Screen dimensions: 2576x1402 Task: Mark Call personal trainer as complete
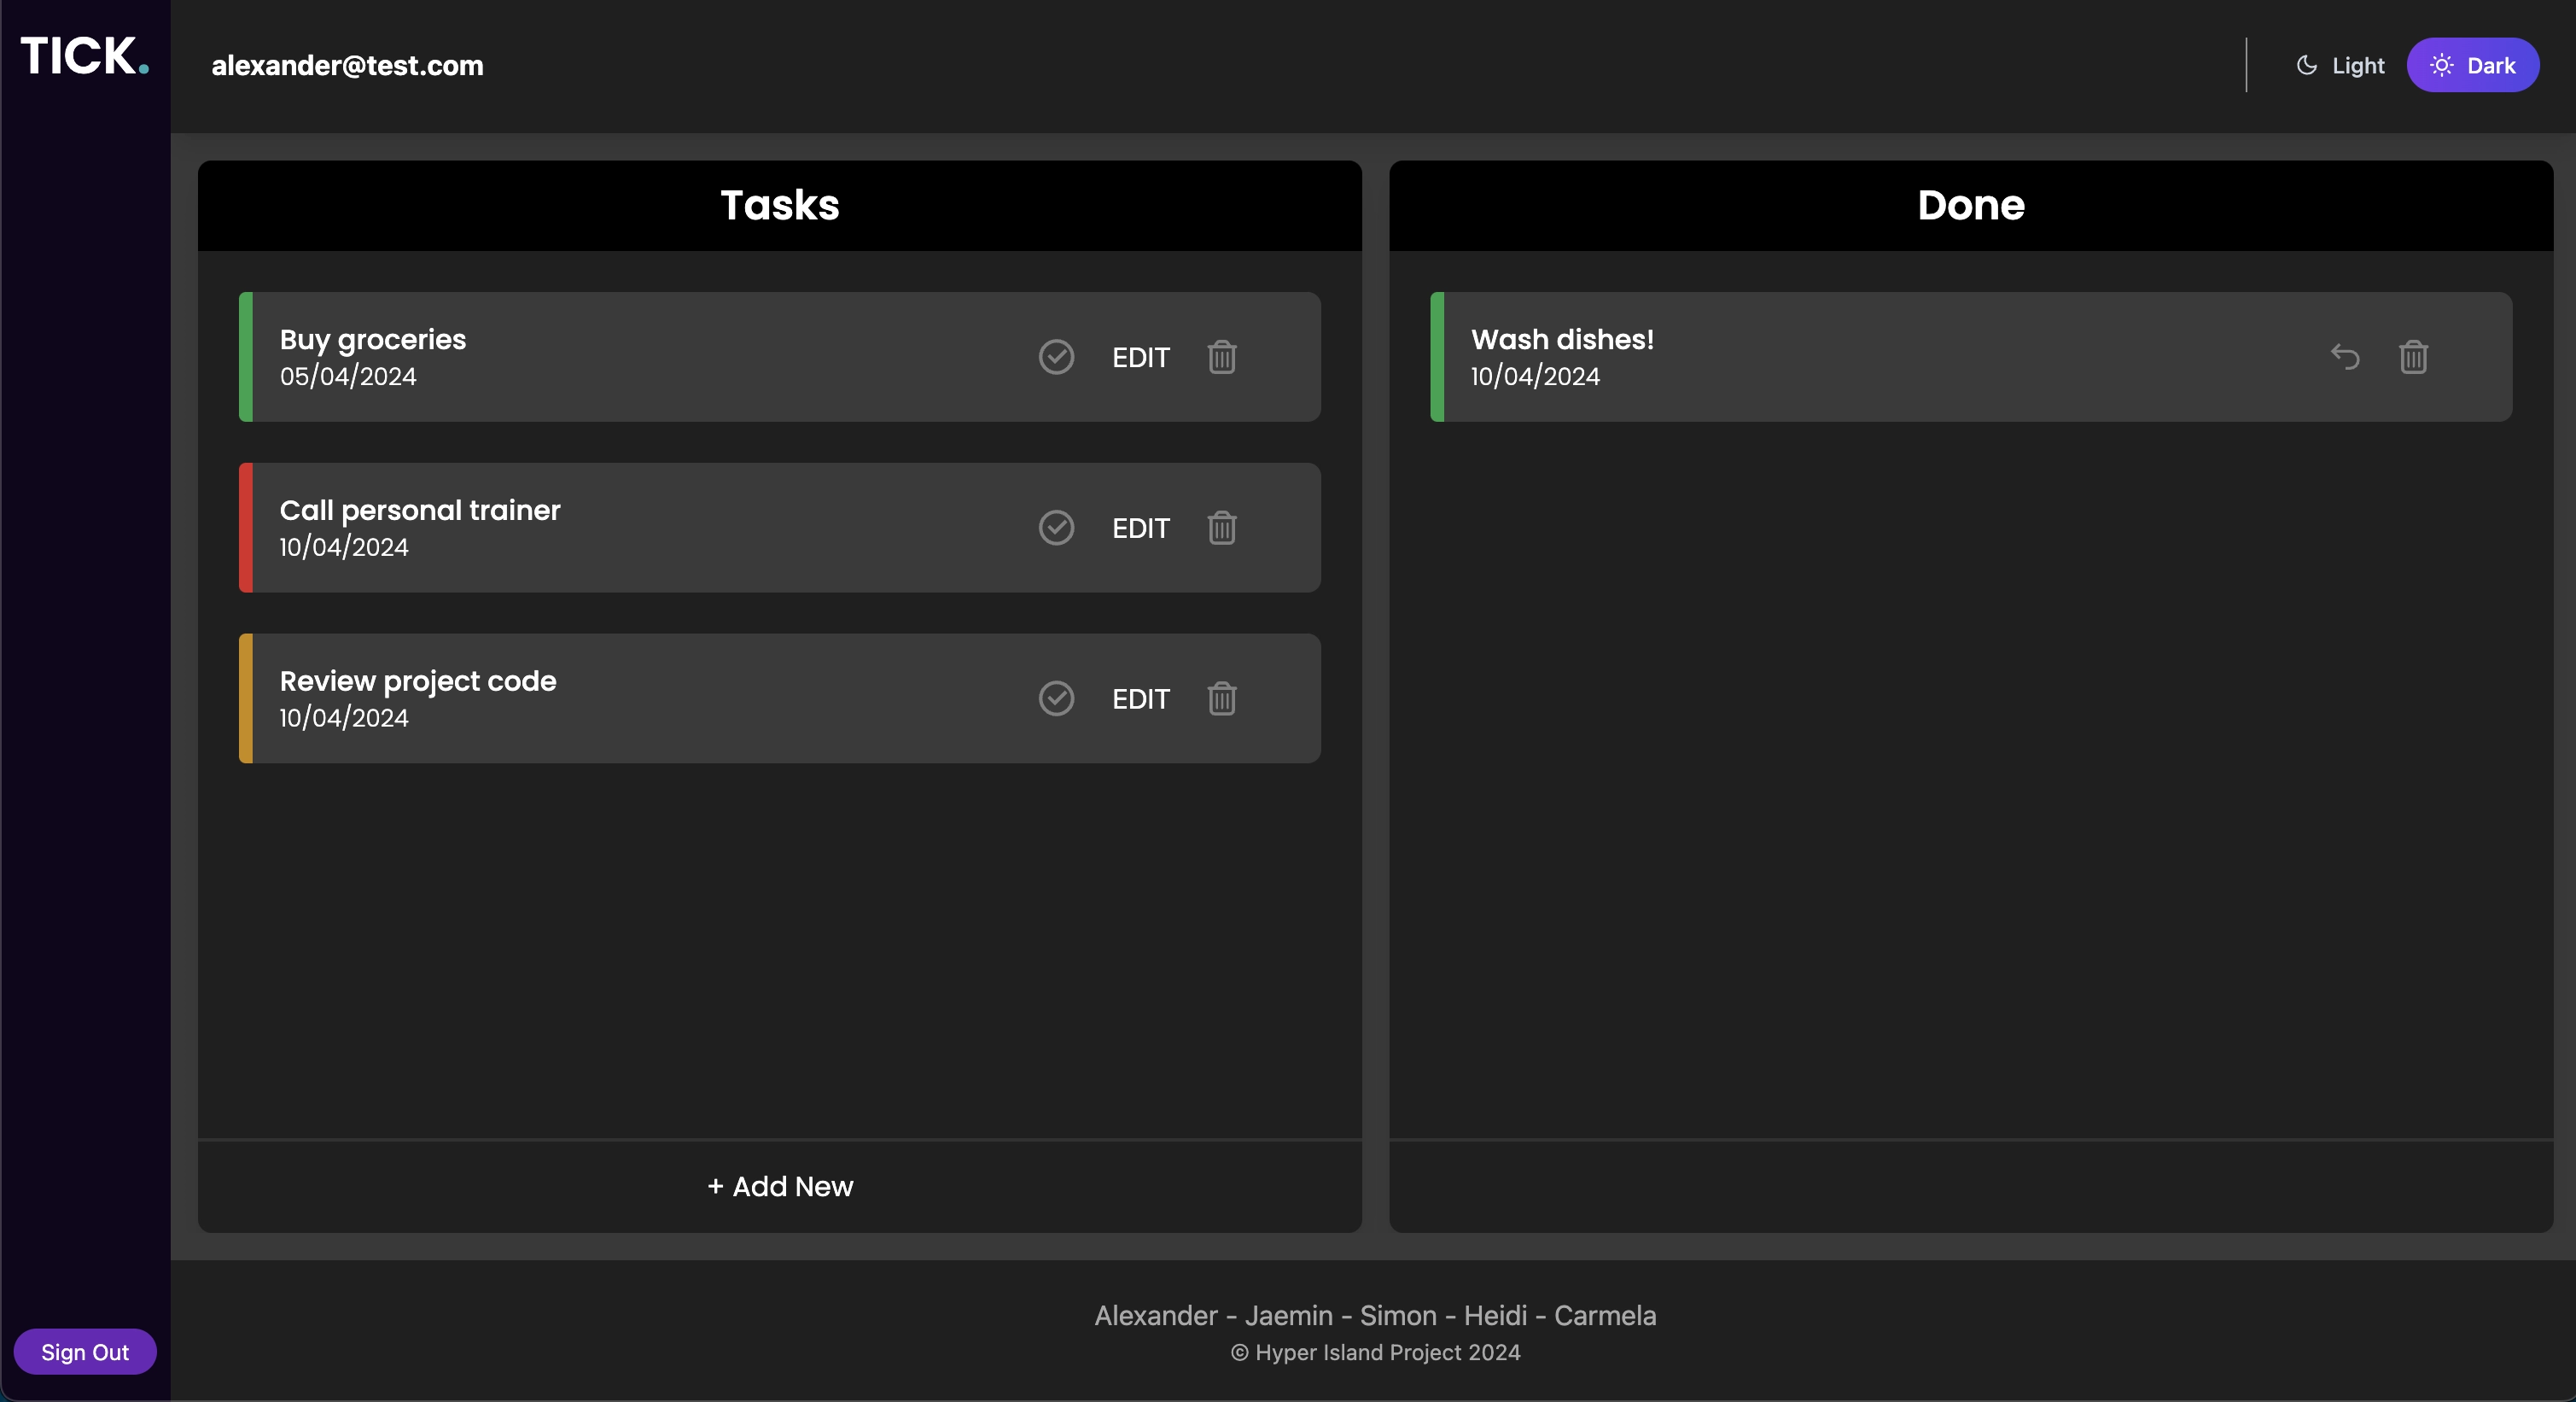coord(1056,528)
